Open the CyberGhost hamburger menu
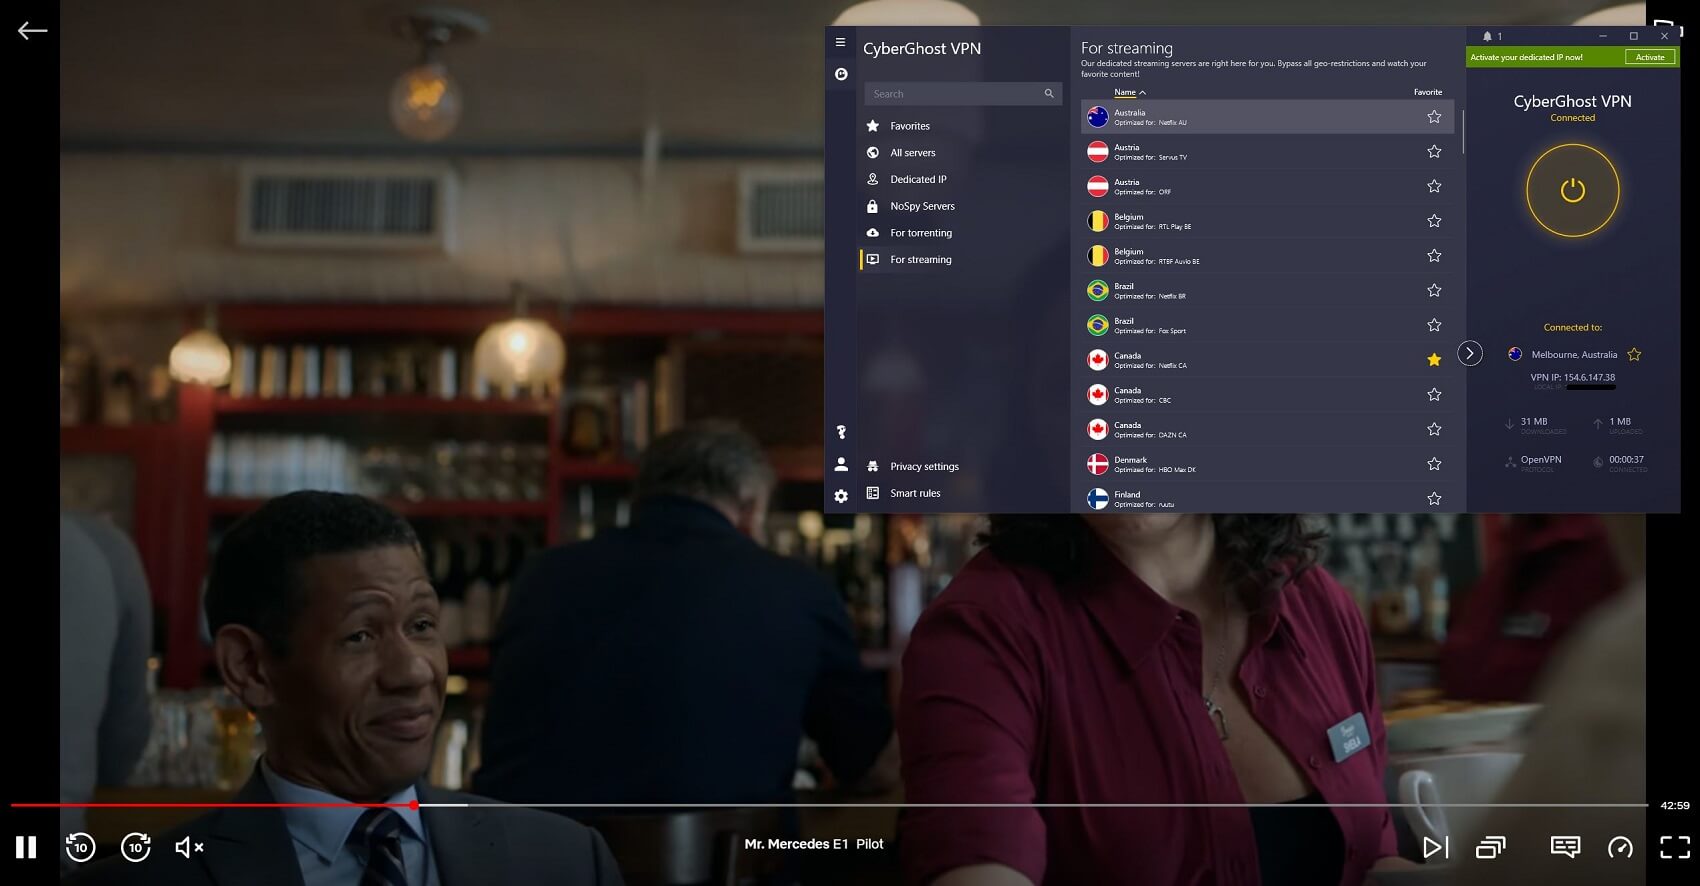The height and width of the screenshot is (886, 1700). [x=840, y=42]
